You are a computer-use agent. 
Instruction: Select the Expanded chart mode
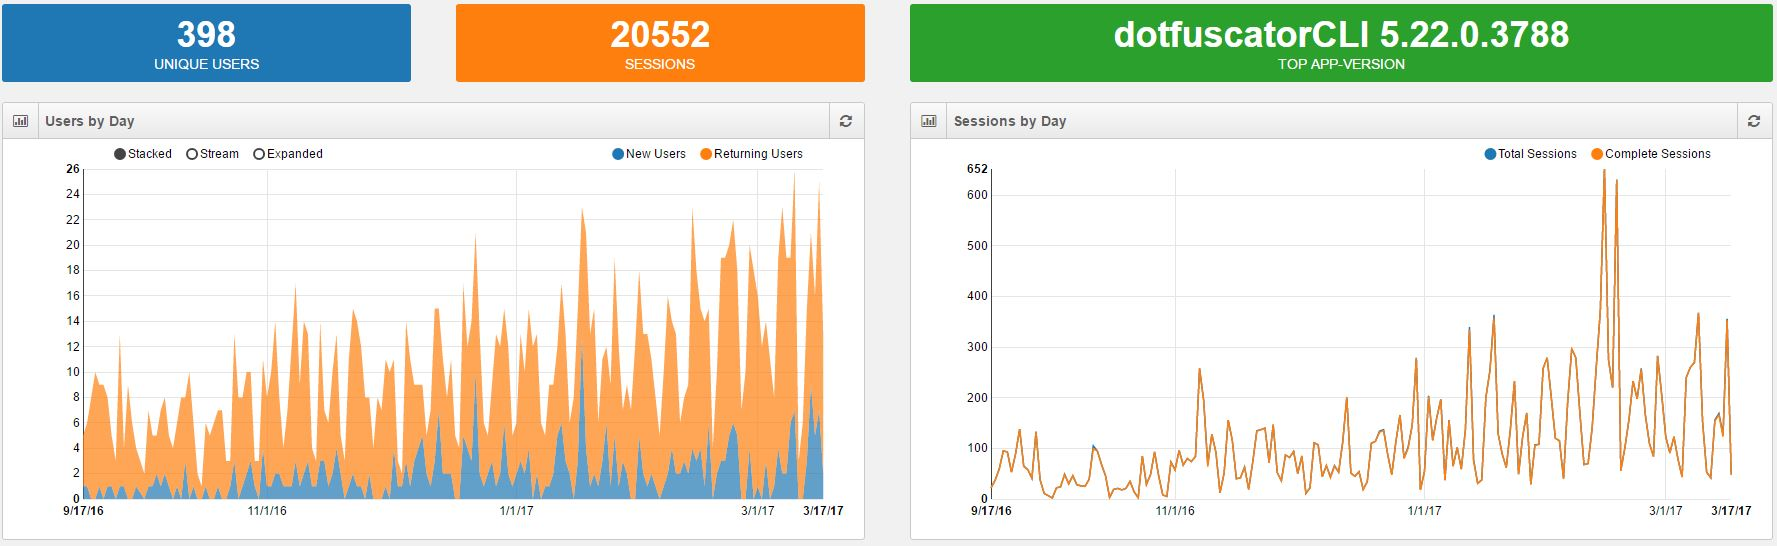(288, 154)
